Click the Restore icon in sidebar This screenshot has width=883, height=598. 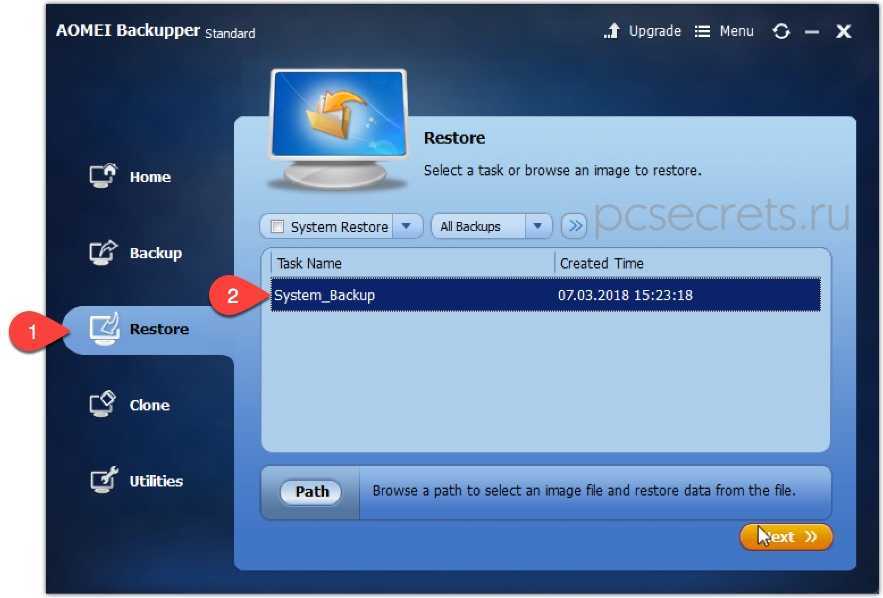coord(104,329)
